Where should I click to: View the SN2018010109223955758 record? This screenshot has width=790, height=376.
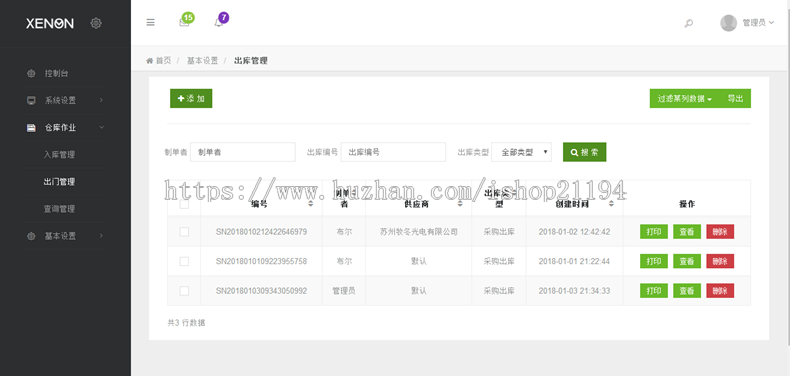[687, 261]
